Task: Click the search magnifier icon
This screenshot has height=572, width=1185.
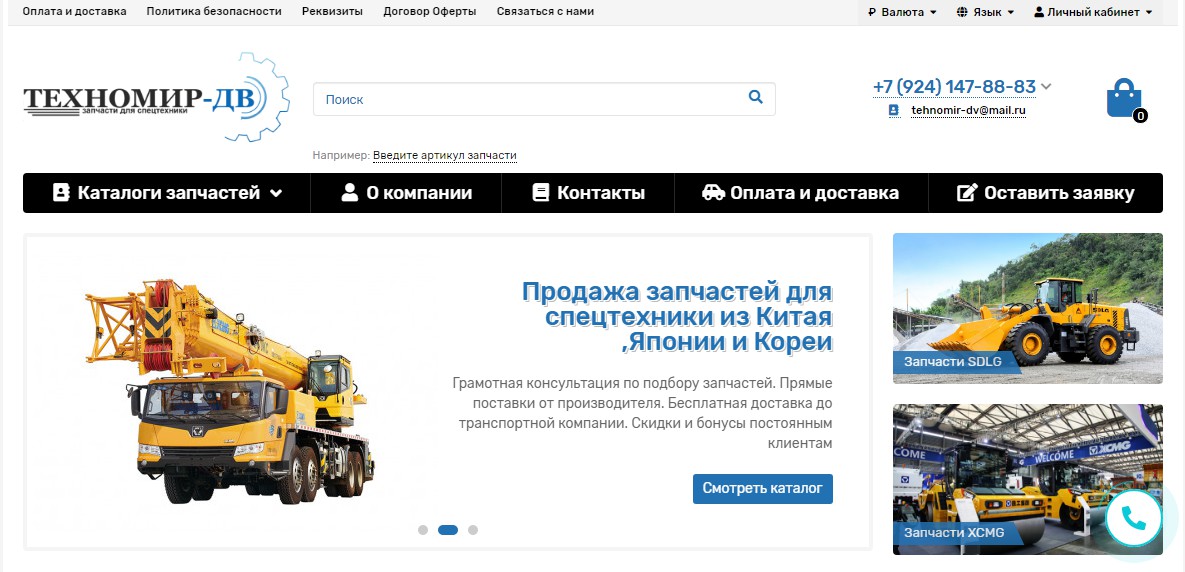Action: (x=755, y=97)
